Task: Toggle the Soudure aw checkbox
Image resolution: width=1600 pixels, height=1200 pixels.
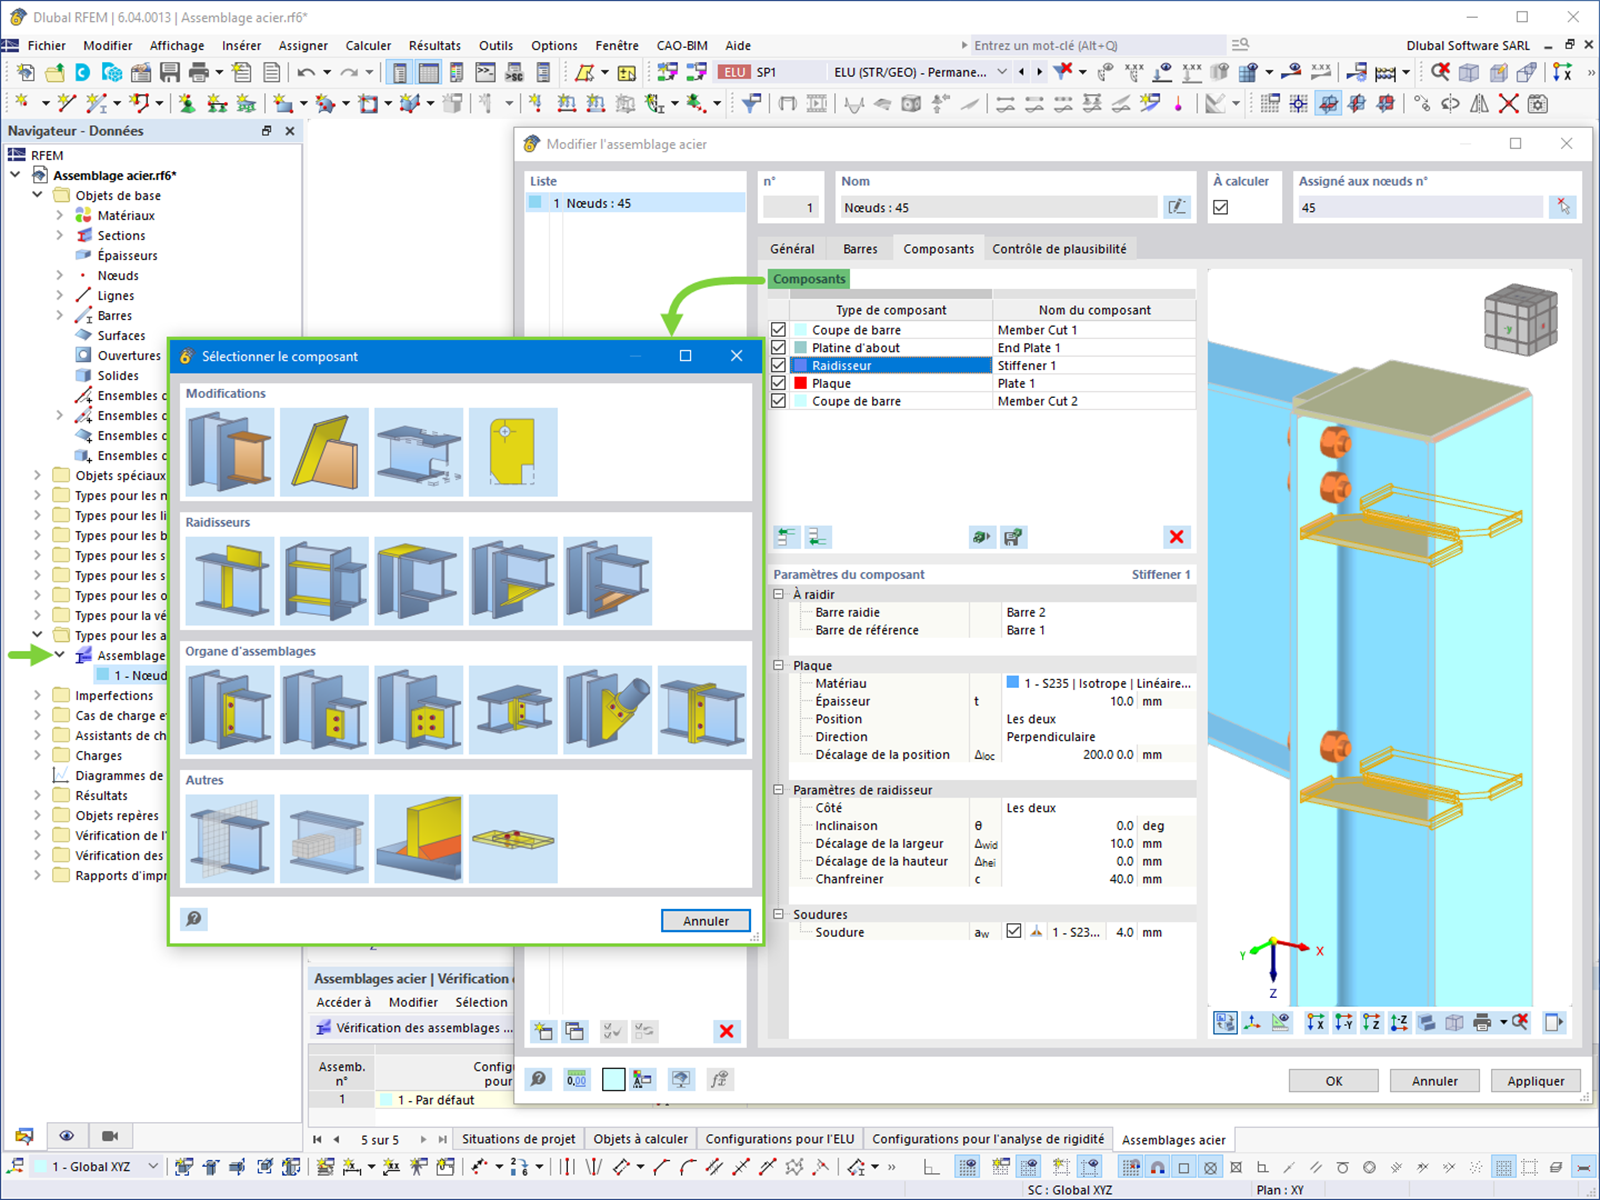Action: point(1014,931)
